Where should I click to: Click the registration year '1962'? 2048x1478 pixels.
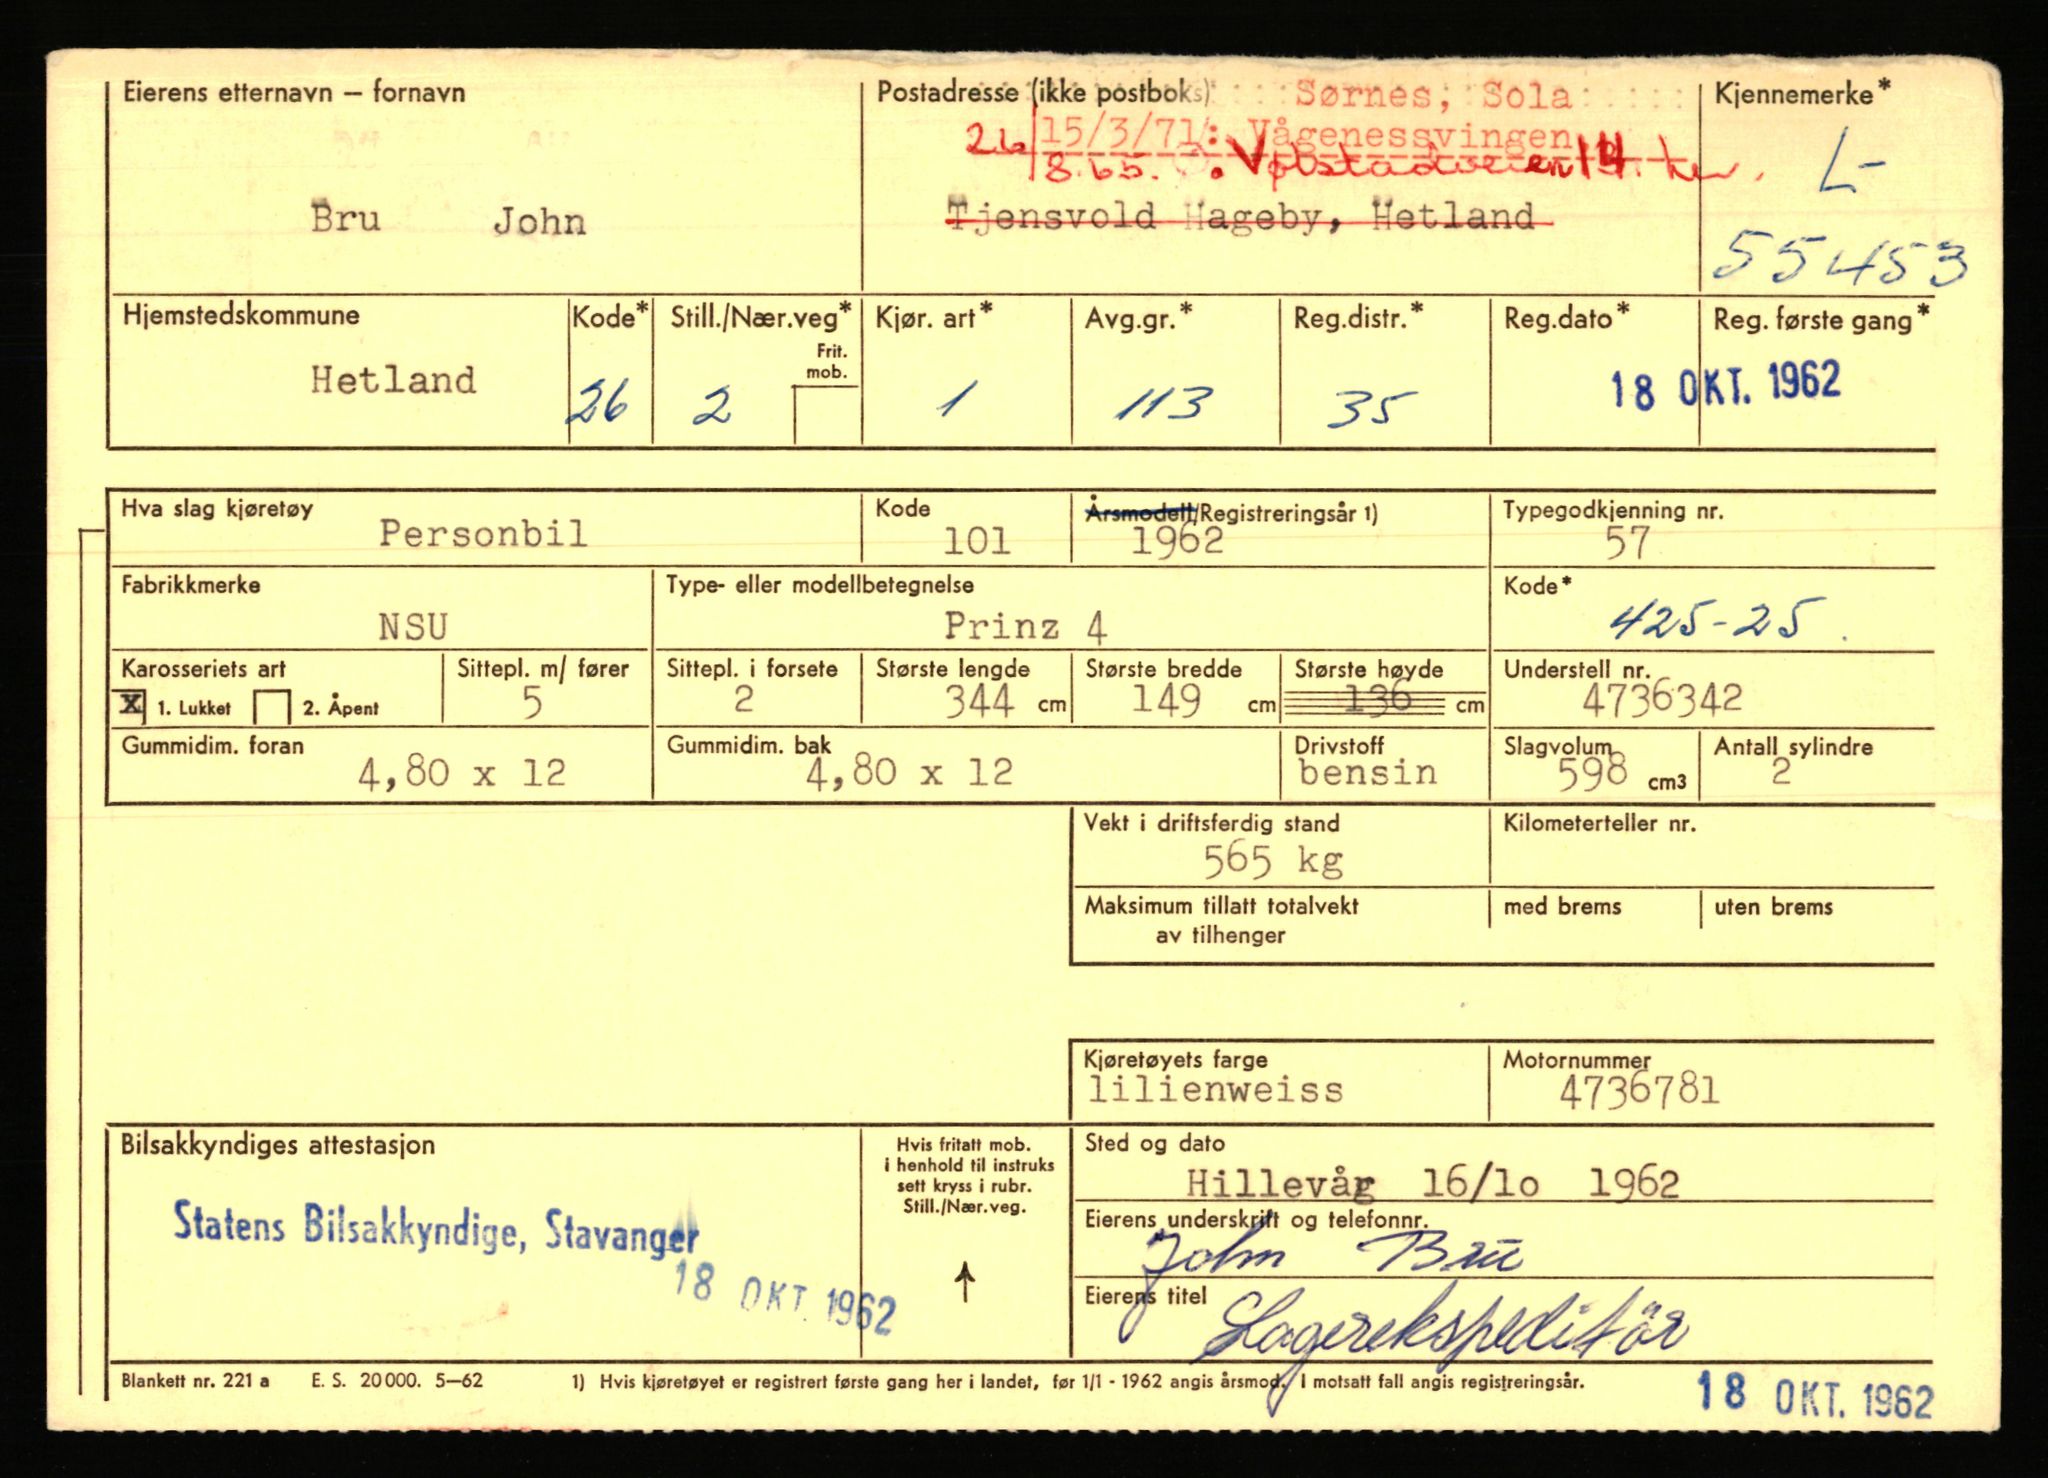(x=1177, y=541)
